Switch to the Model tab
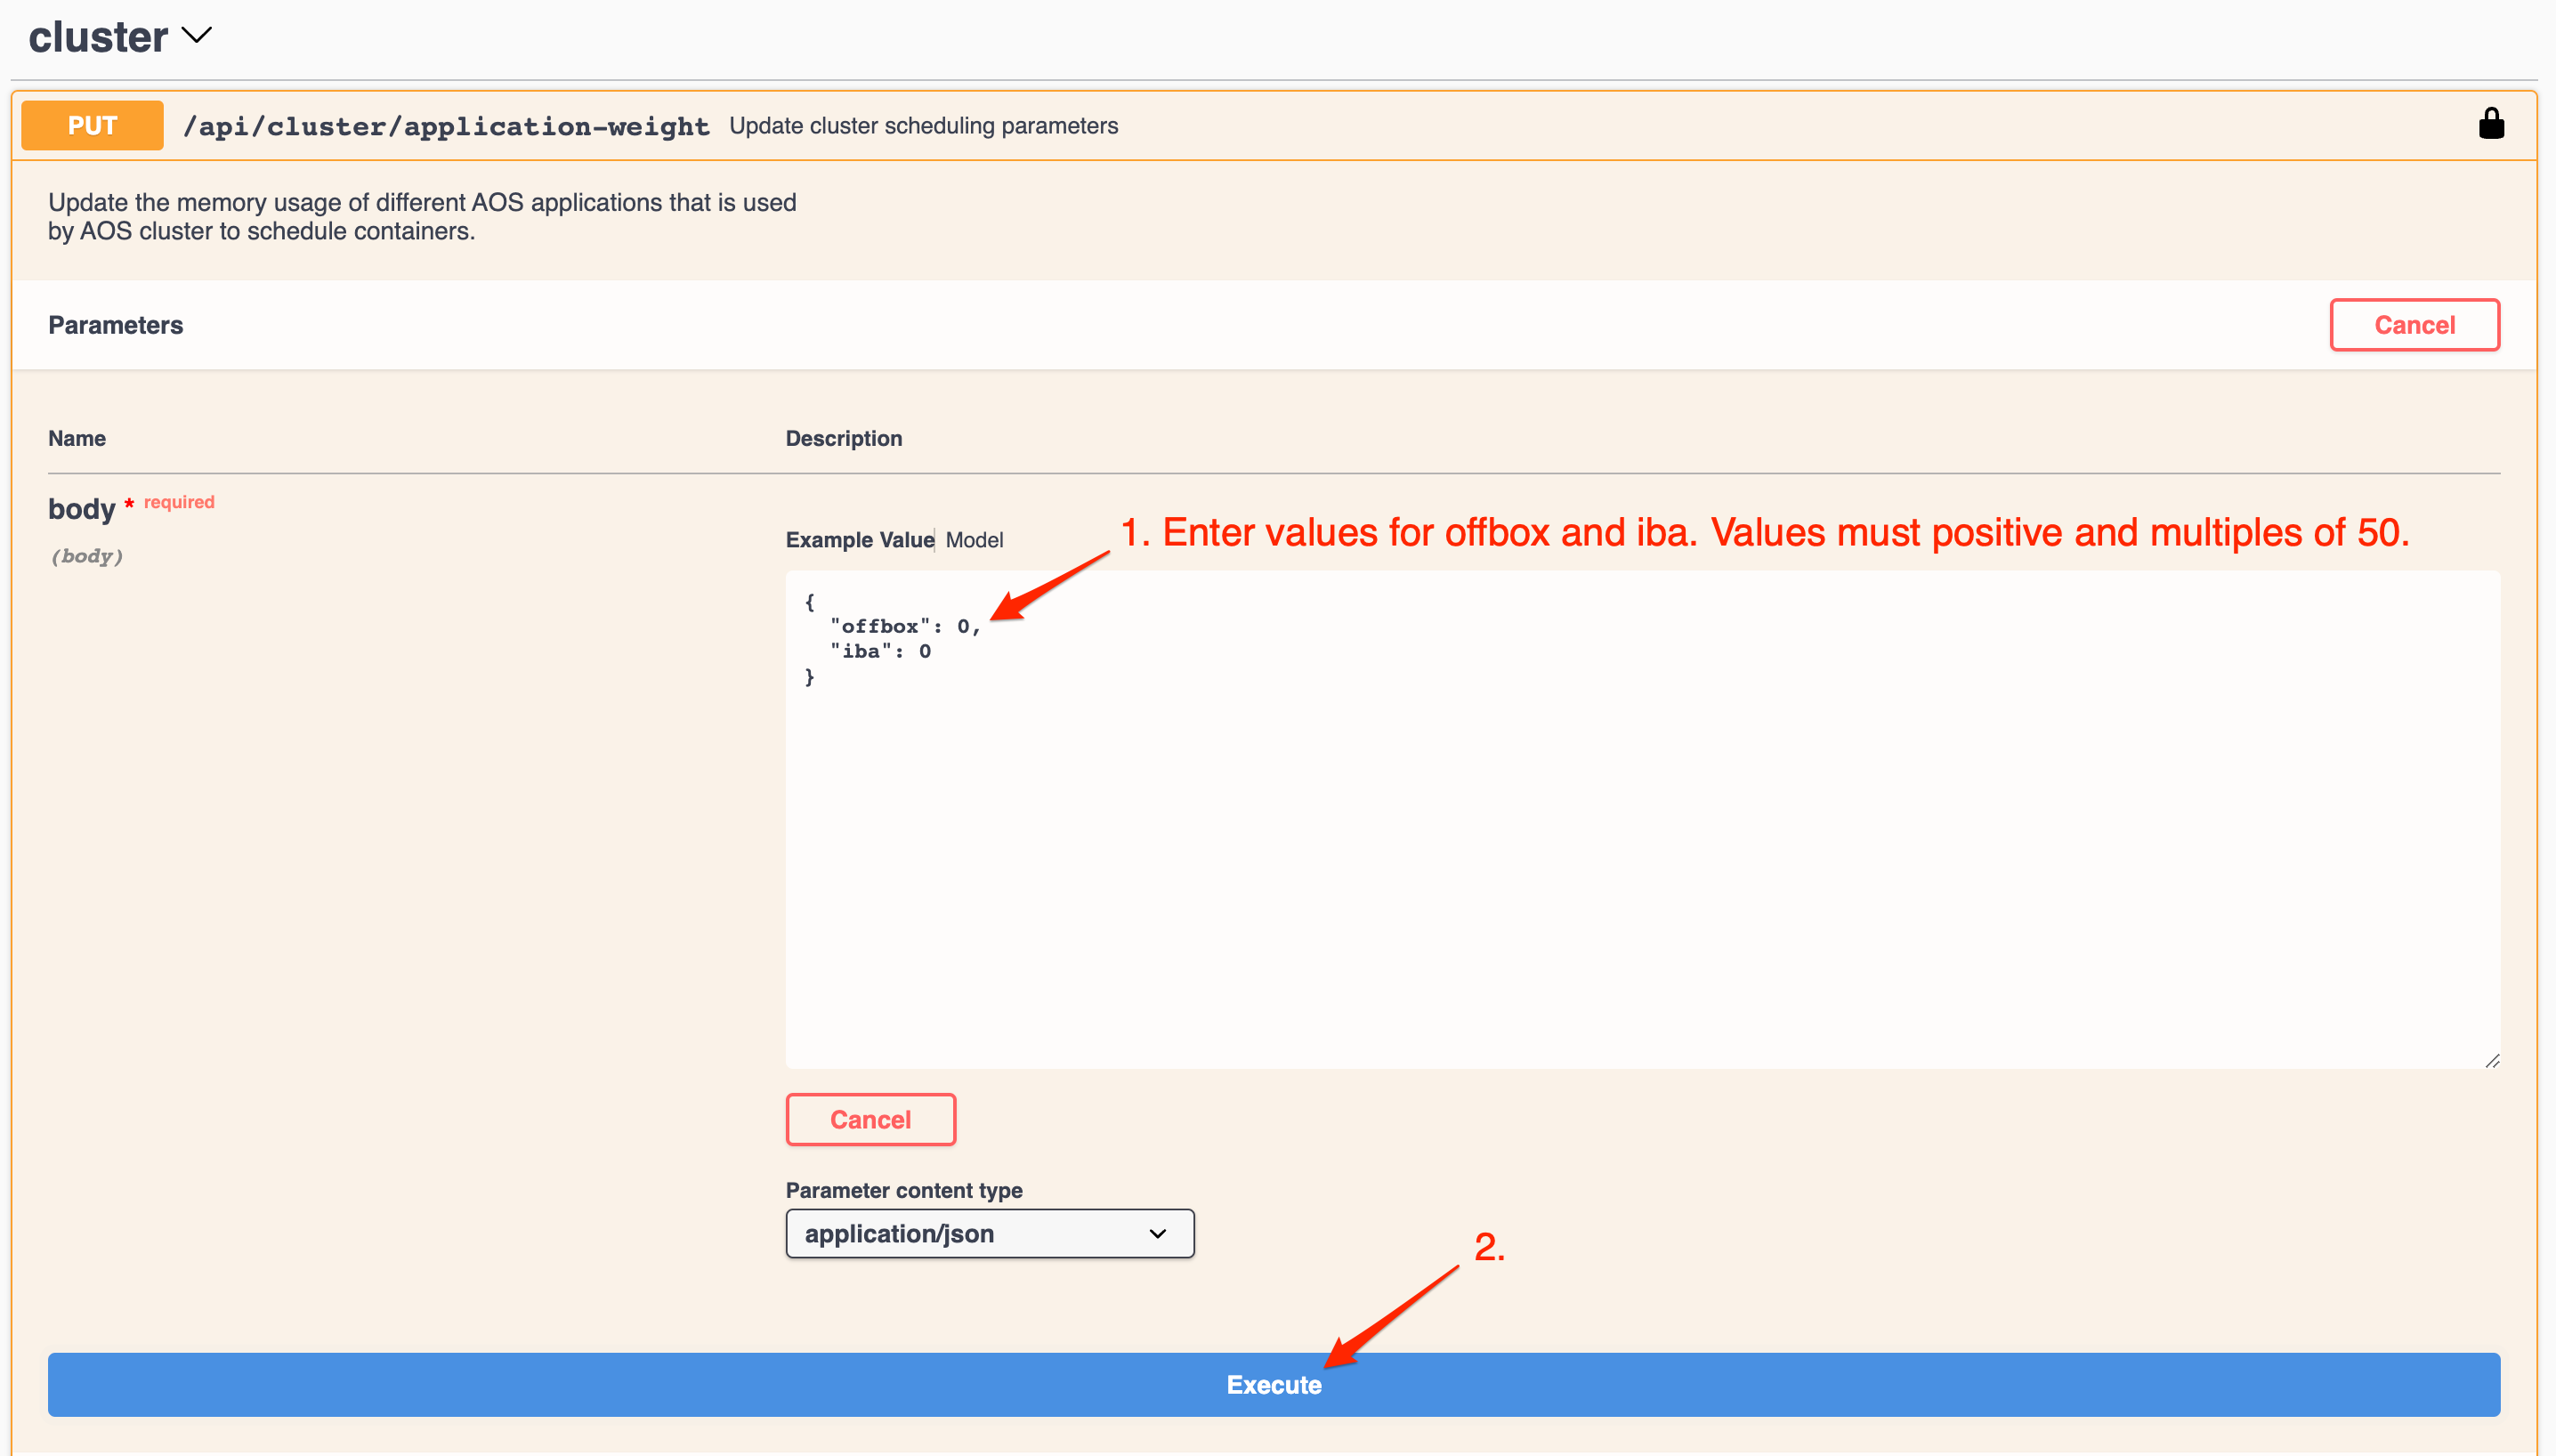 point(974,540)
